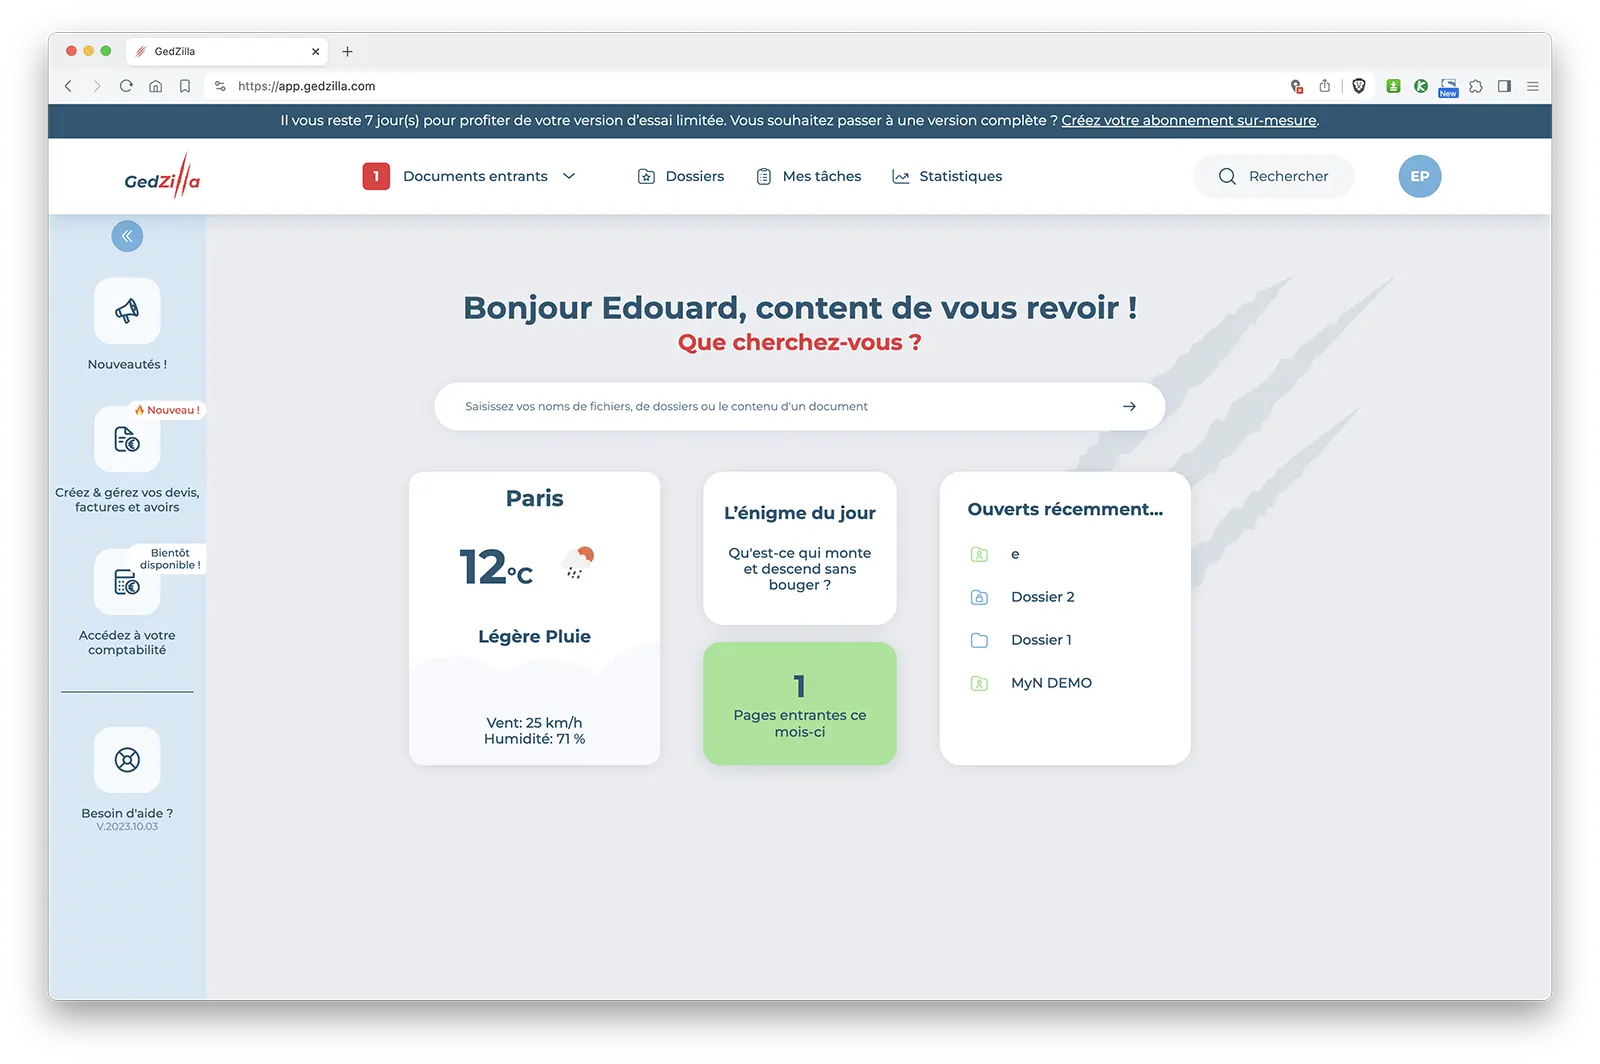Click the browser back arrow
The height and width of the screenshot is (1064, 1600).
point(68,86)
